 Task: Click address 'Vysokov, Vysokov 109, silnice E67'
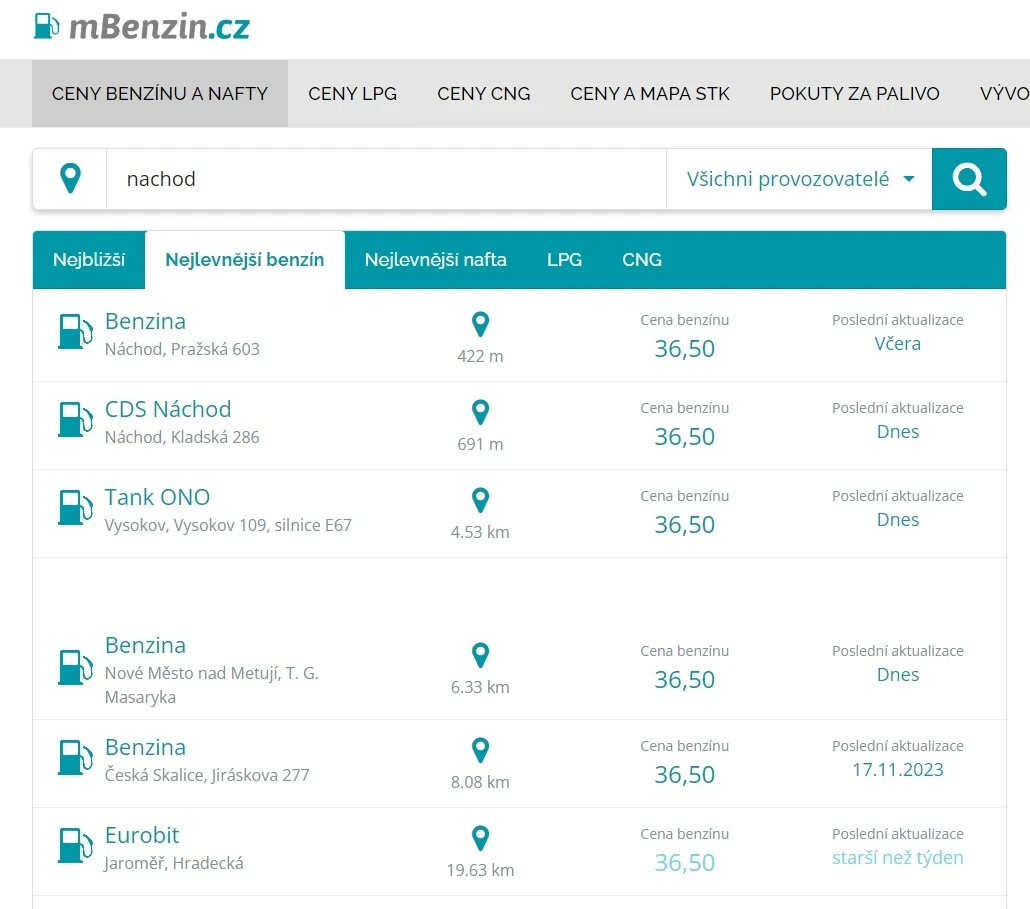[x=228, y=525]
